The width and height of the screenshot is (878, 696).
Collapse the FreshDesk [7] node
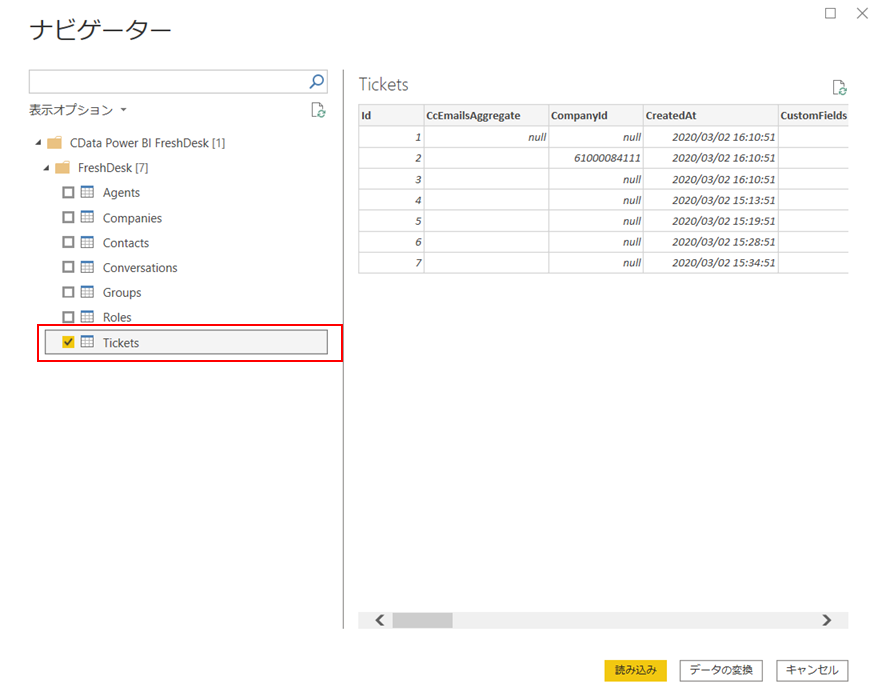(46, 167)
